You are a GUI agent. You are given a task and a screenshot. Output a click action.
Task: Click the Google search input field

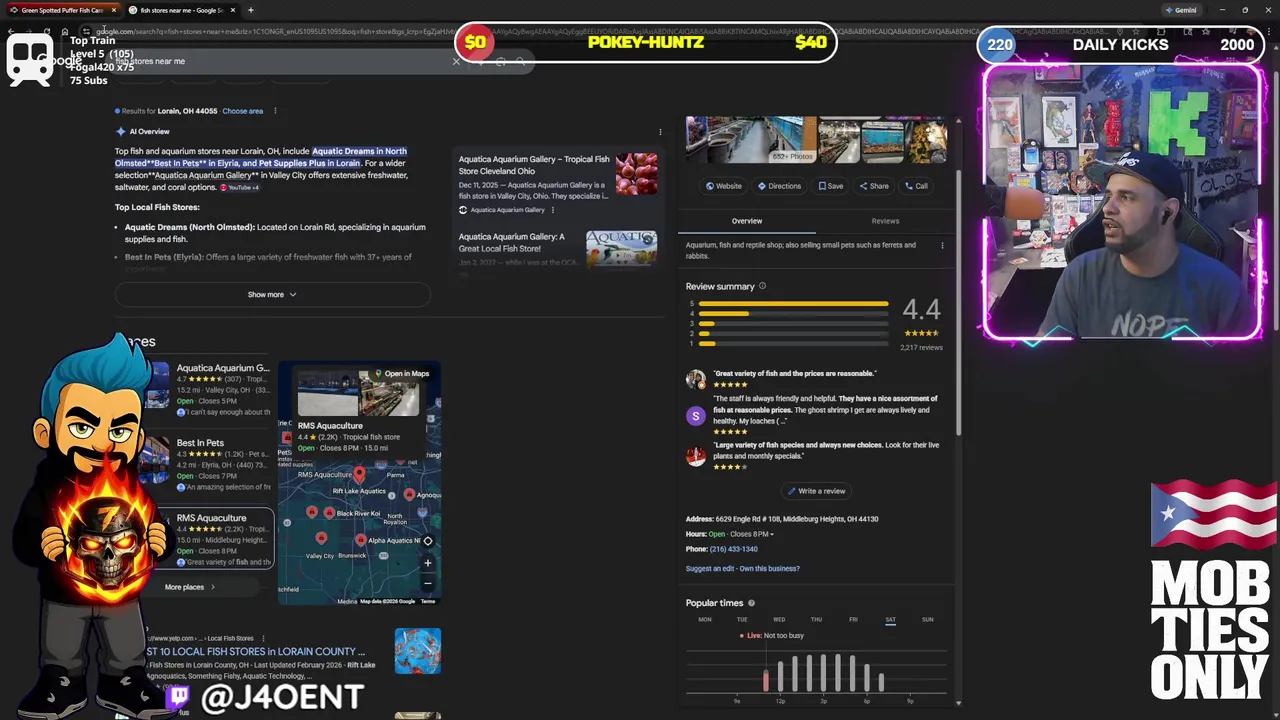(280, 61)
